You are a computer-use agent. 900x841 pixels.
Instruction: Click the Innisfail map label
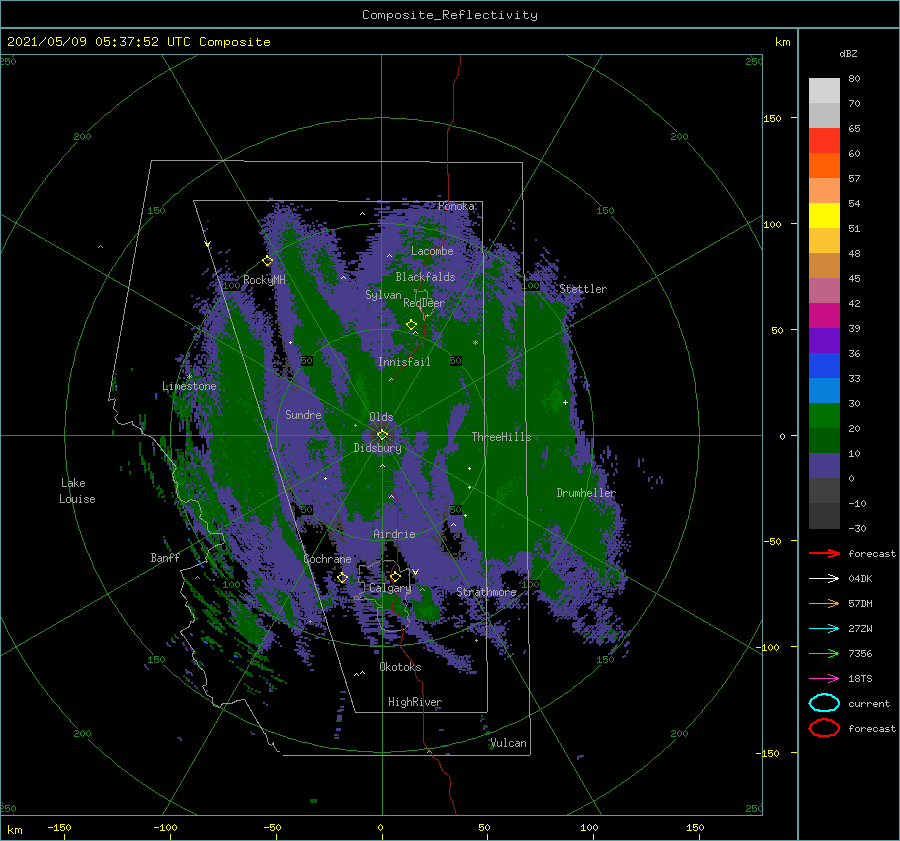click(404, 362)
